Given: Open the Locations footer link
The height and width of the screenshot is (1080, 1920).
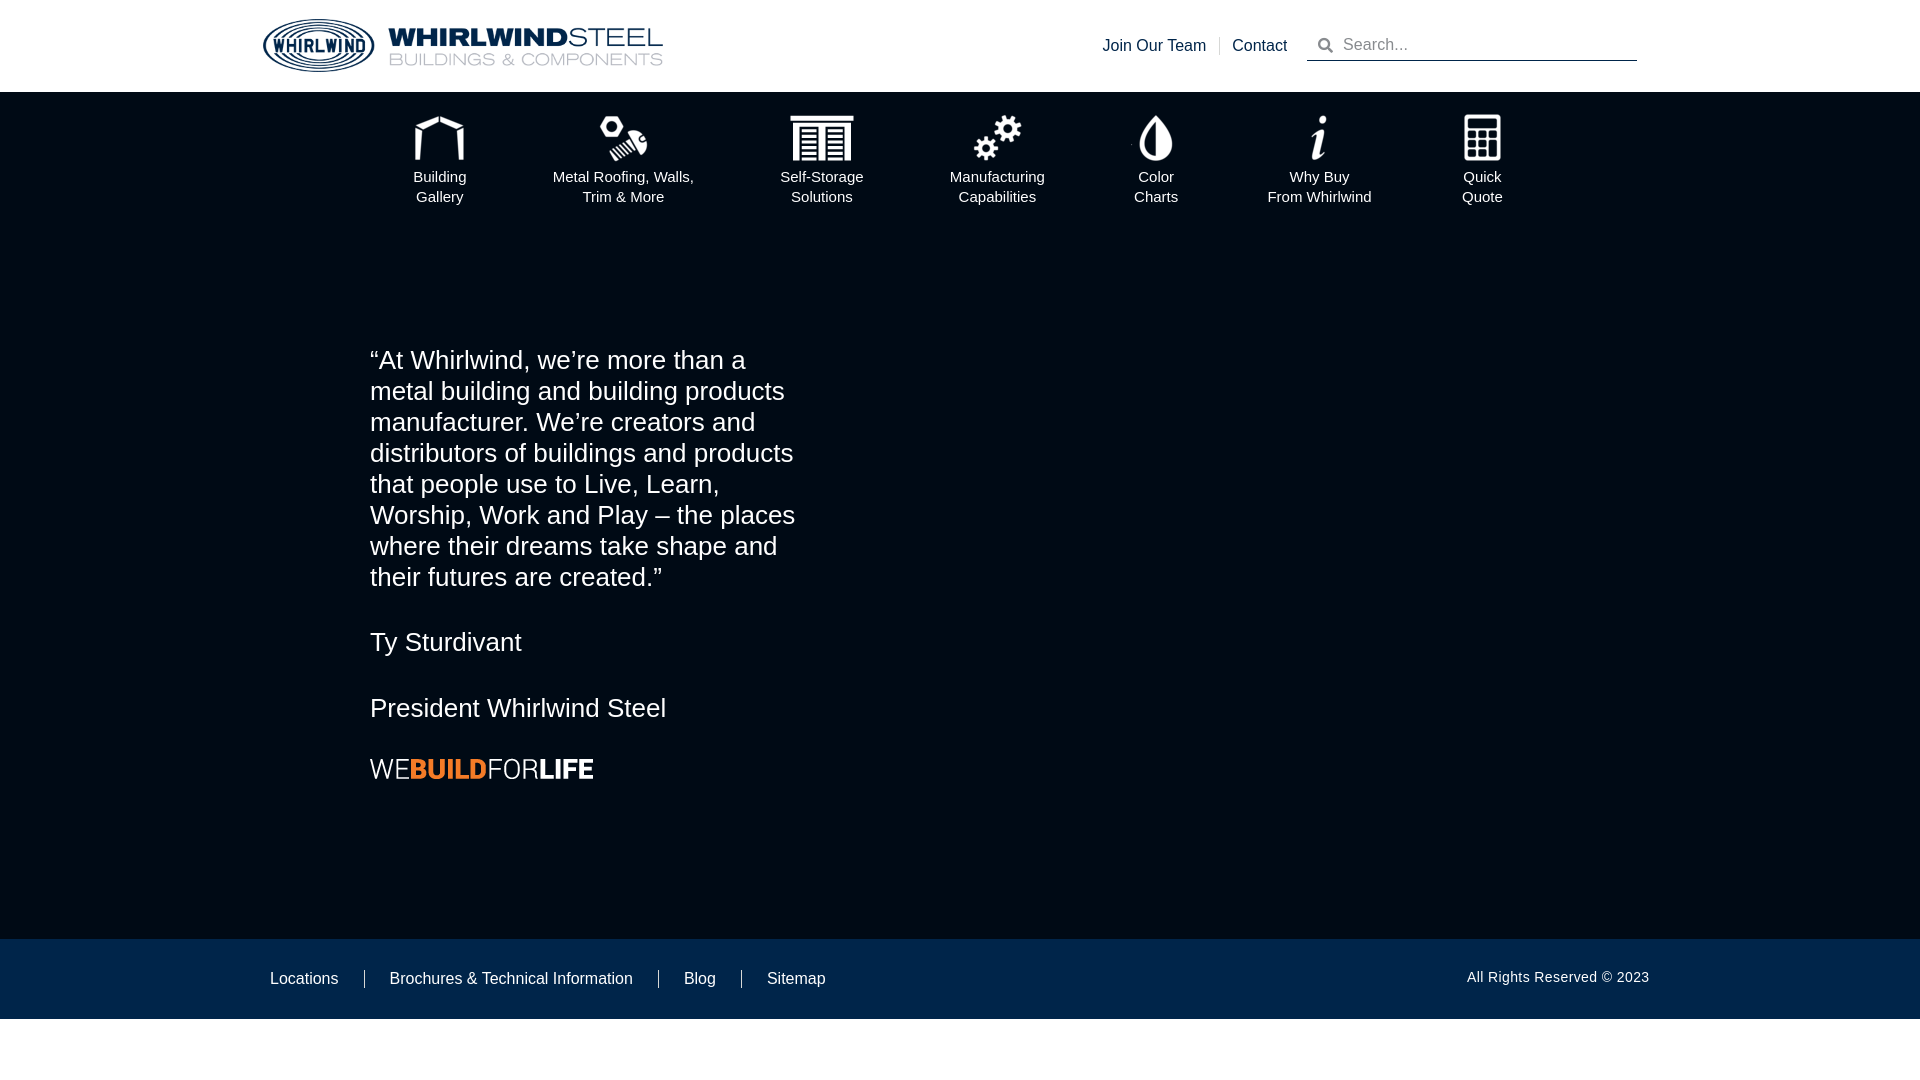Looking at the screenshot, I should [x=304, y=979].
